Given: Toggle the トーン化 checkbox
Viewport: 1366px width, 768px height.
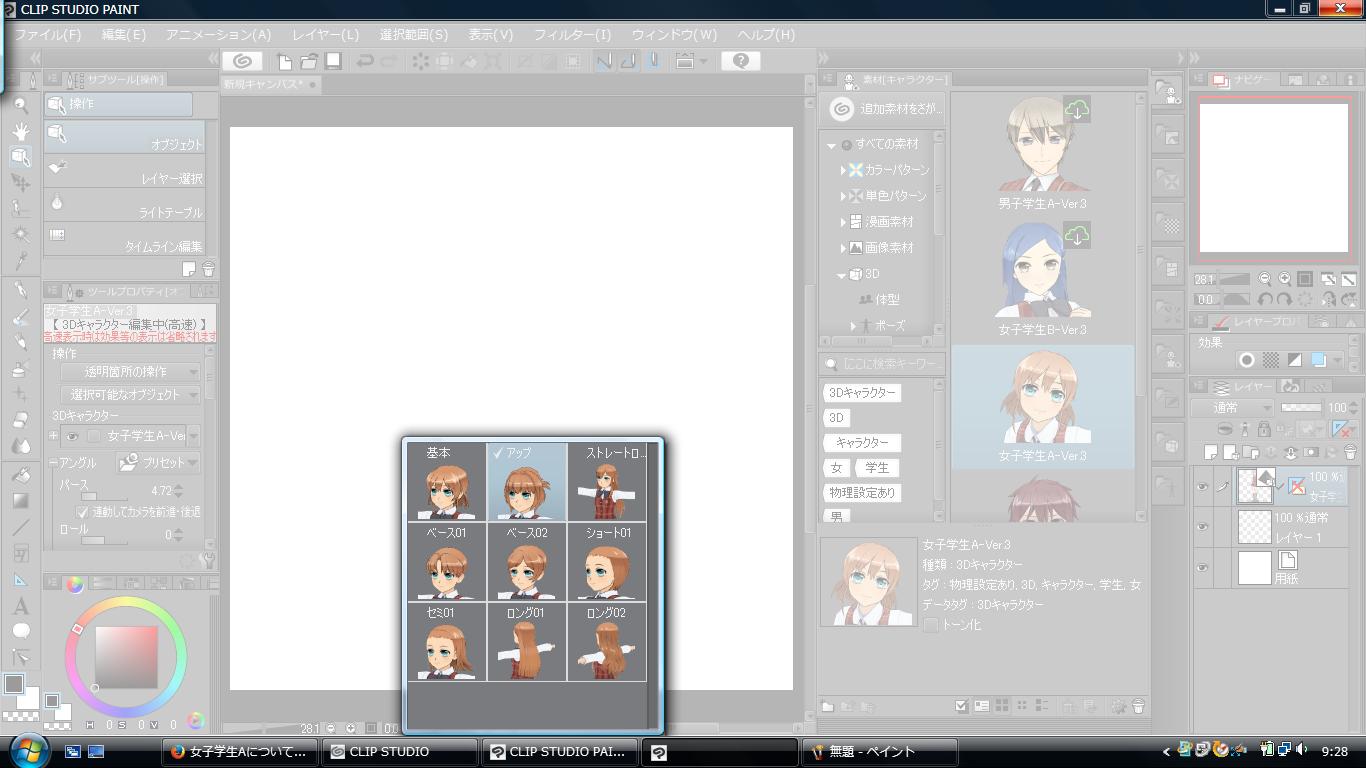Looking at the screenshot, I should pos(931,625).
